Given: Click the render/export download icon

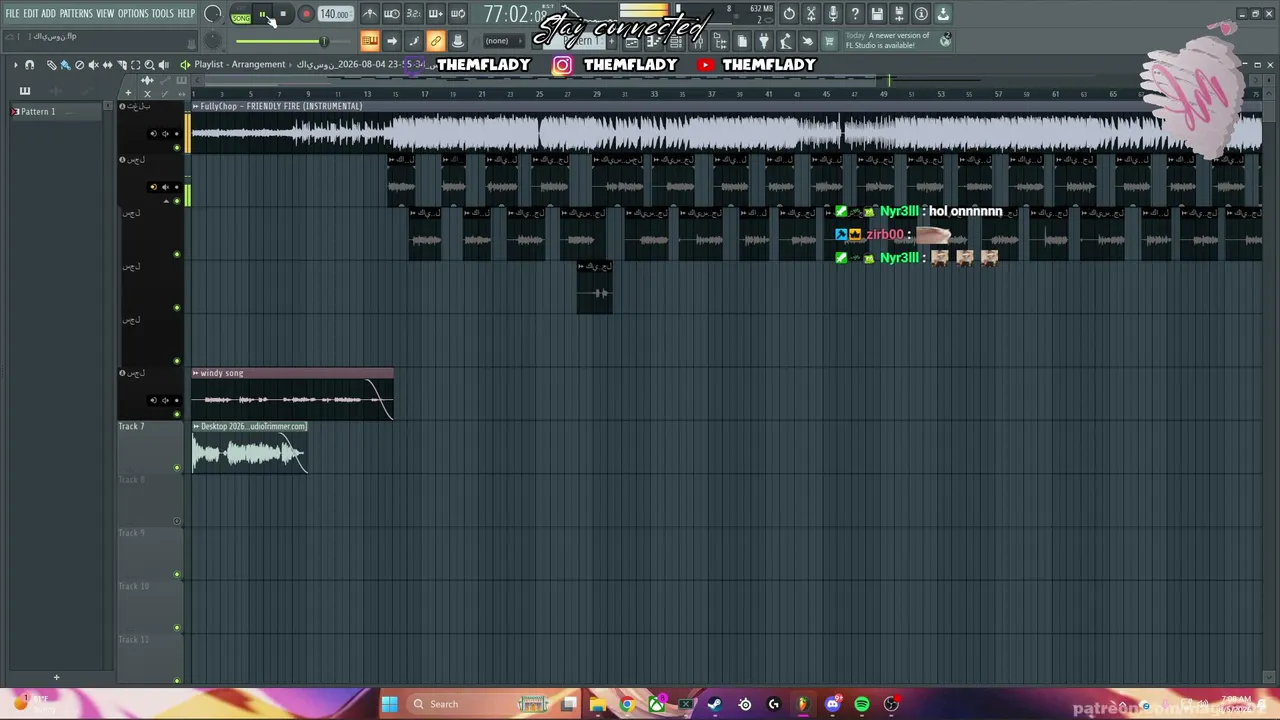Looking at the screenshot, I should point(943,14).
